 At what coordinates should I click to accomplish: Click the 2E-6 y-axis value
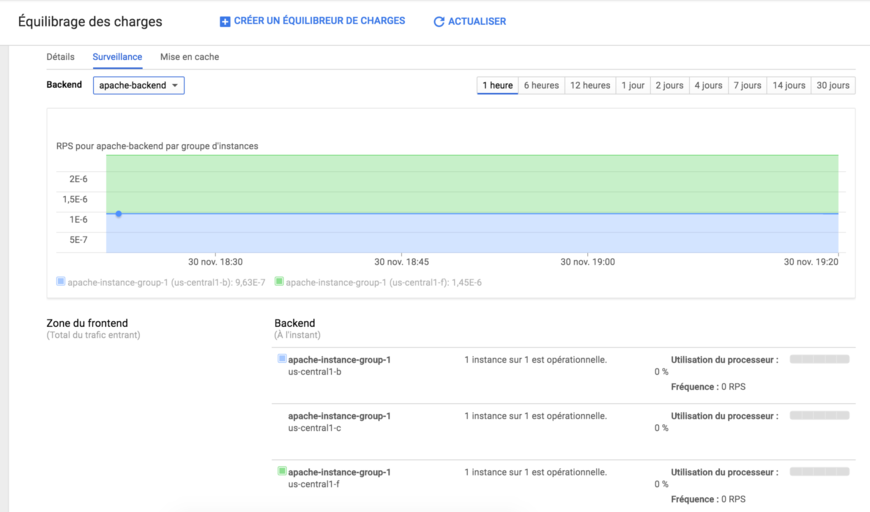point(78,179)
